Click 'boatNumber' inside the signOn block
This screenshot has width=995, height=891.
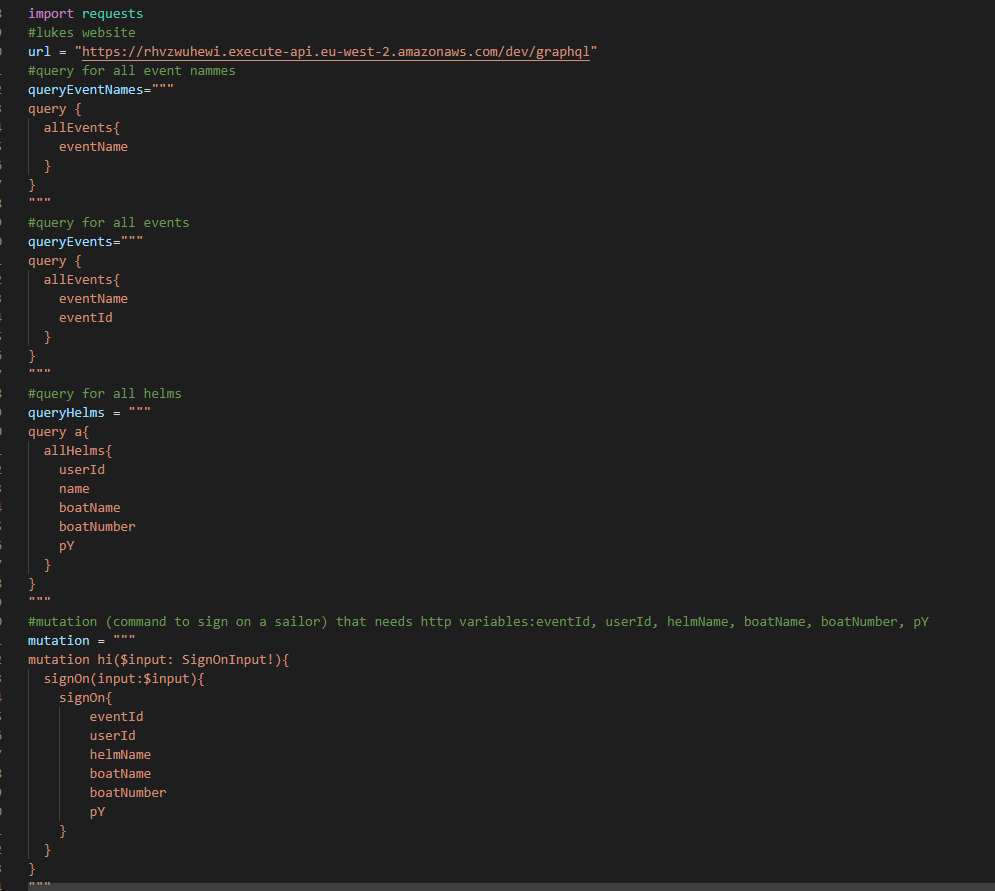pyautogui.click(x=128, y=793)
